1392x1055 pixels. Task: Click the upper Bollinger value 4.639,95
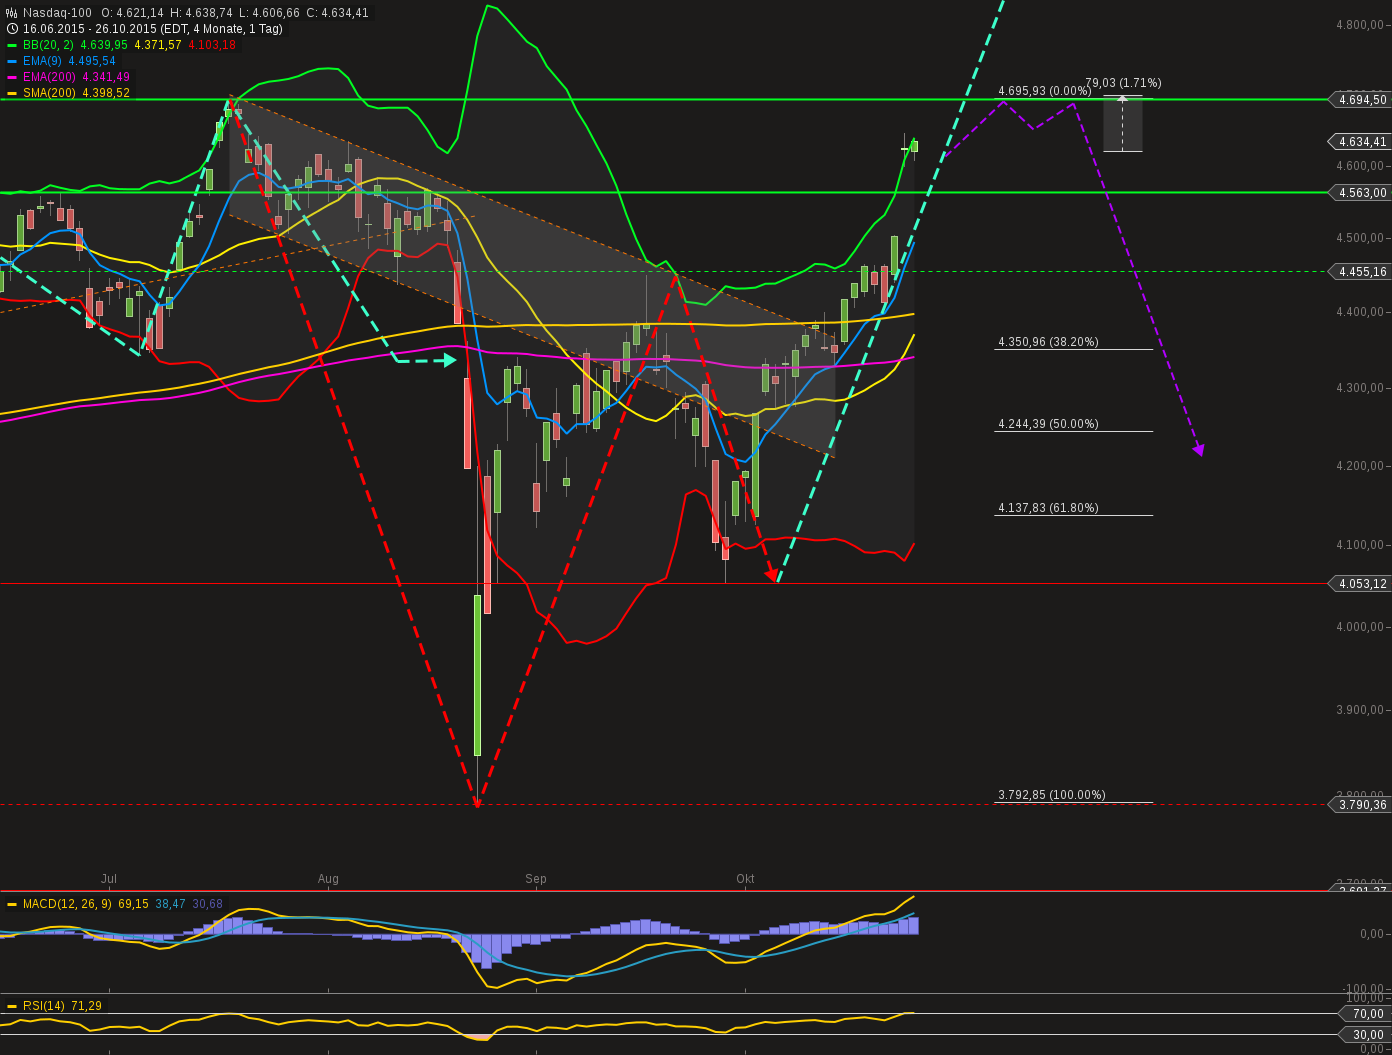tap(104, 45)
